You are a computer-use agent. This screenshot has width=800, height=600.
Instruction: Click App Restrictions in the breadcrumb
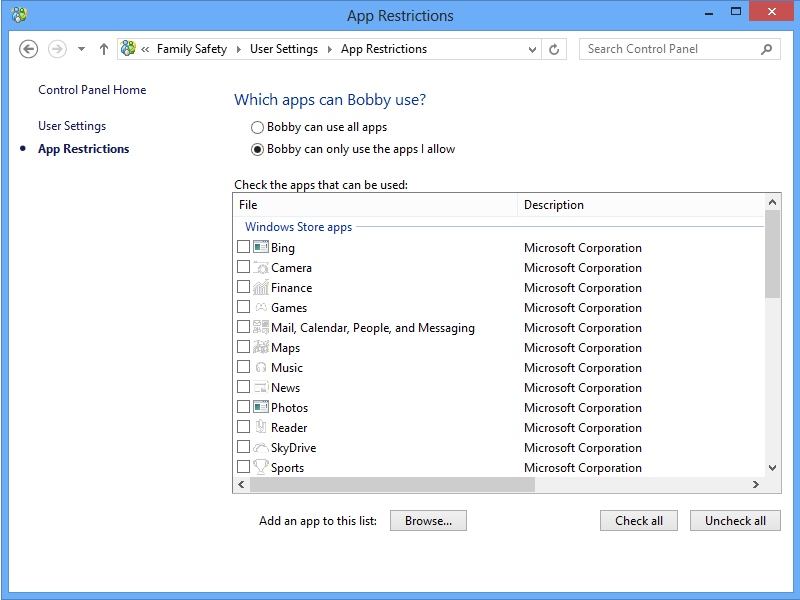coord(384,49)
